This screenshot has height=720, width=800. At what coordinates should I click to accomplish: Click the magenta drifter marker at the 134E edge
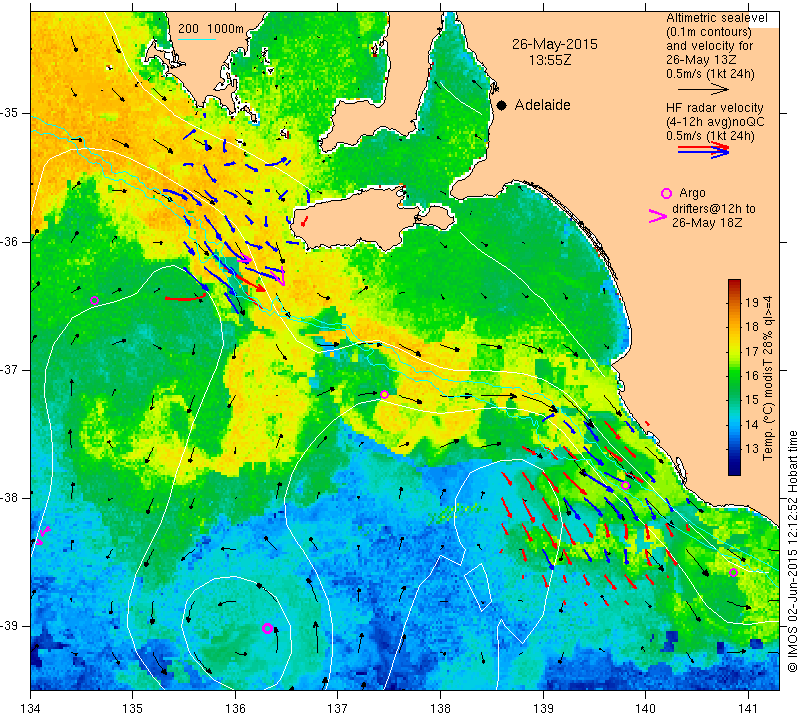click(x=43, y=534)
